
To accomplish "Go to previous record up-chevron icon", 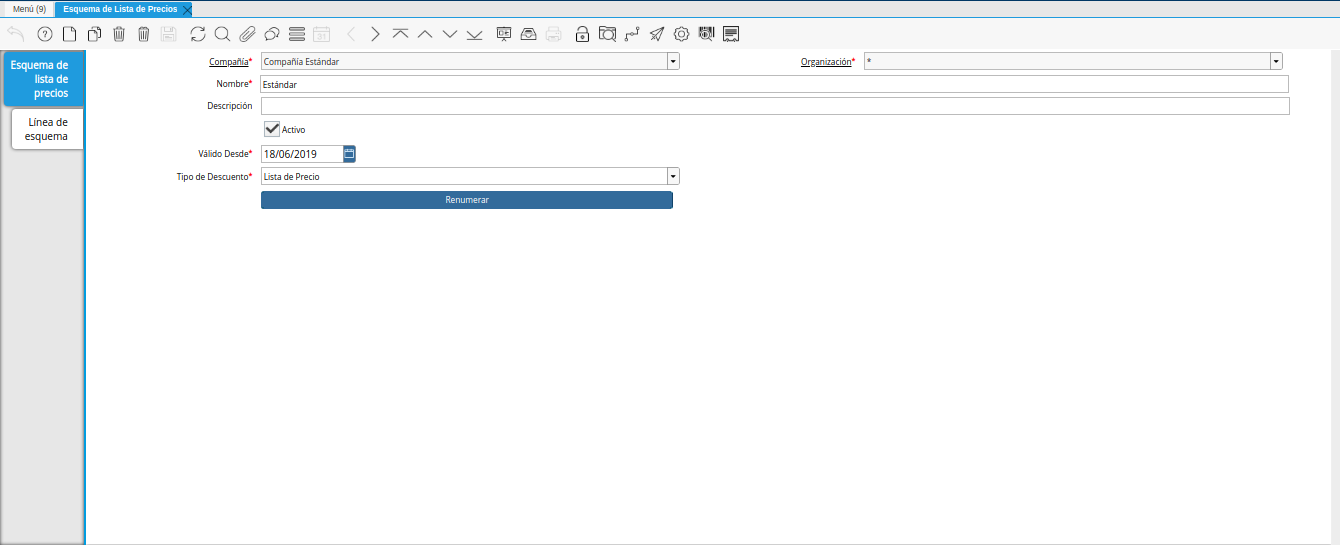I will tap(425, 34).
